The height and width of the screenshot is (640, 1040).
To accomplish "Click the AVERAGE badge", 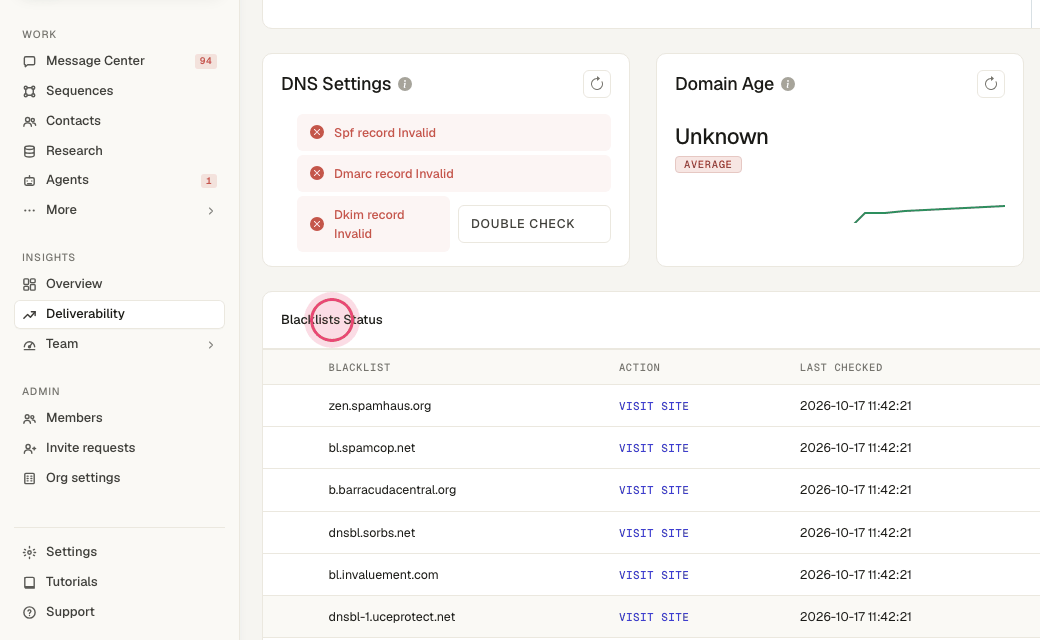I will tap(708, 164).
